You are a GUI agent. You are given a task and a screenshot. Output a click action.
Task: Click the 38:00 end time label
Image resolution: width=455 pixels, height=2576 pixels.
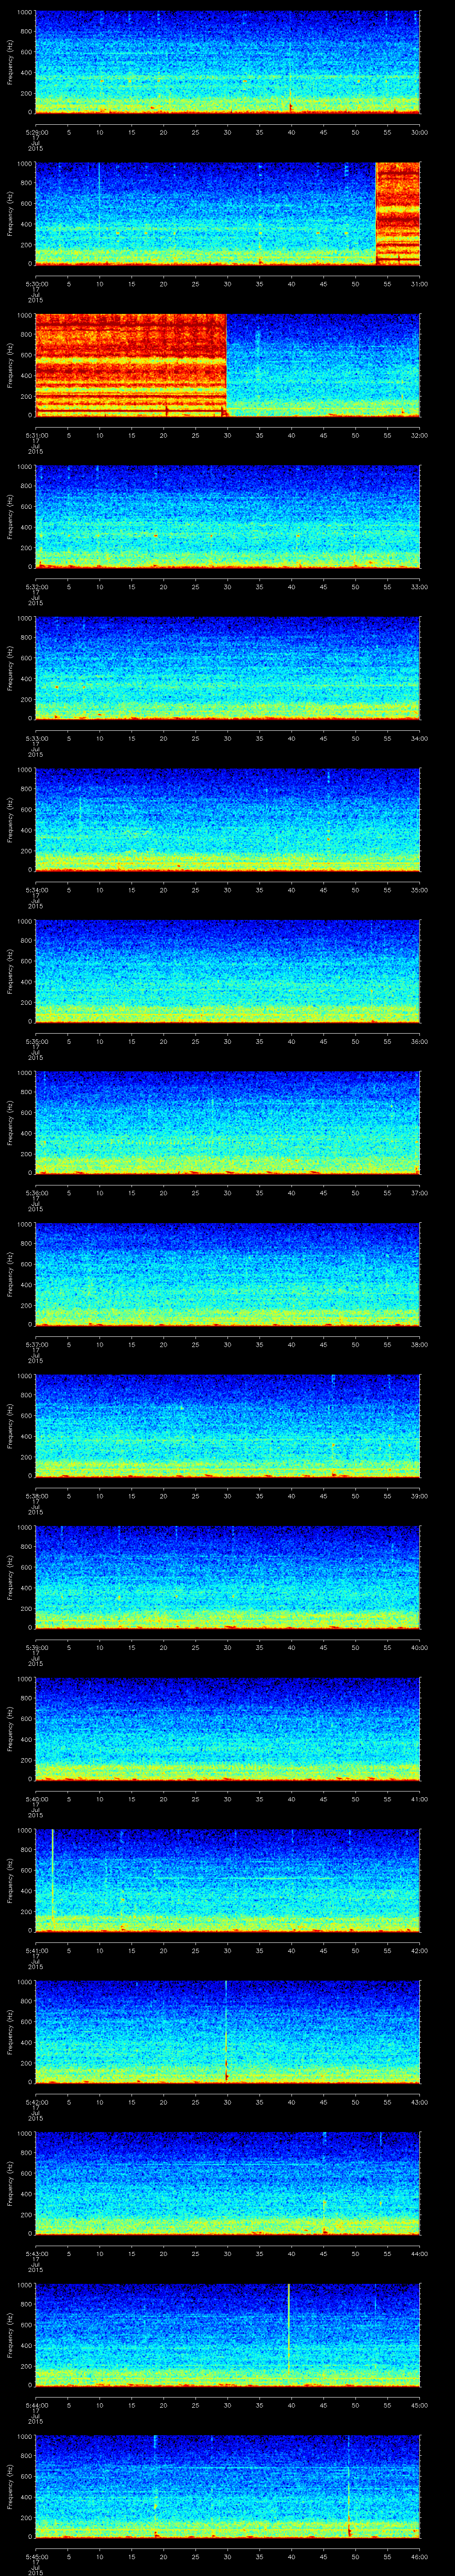tap(420, 1344)
